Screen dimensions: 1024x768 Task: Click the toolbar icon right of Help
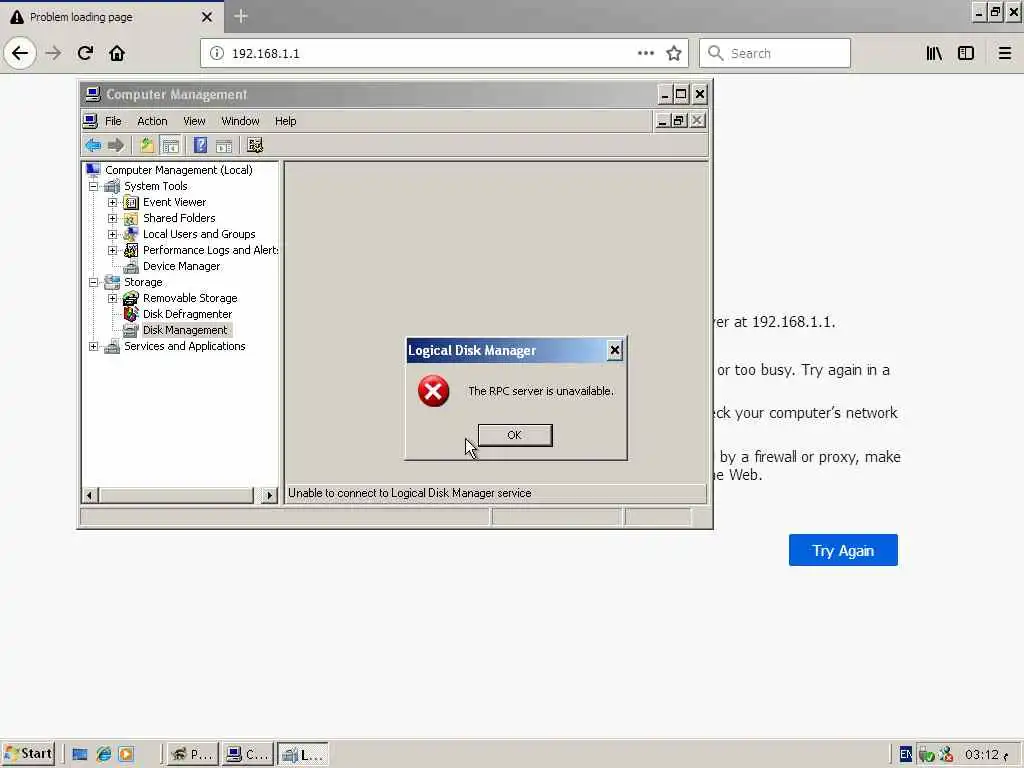(224, 145)
